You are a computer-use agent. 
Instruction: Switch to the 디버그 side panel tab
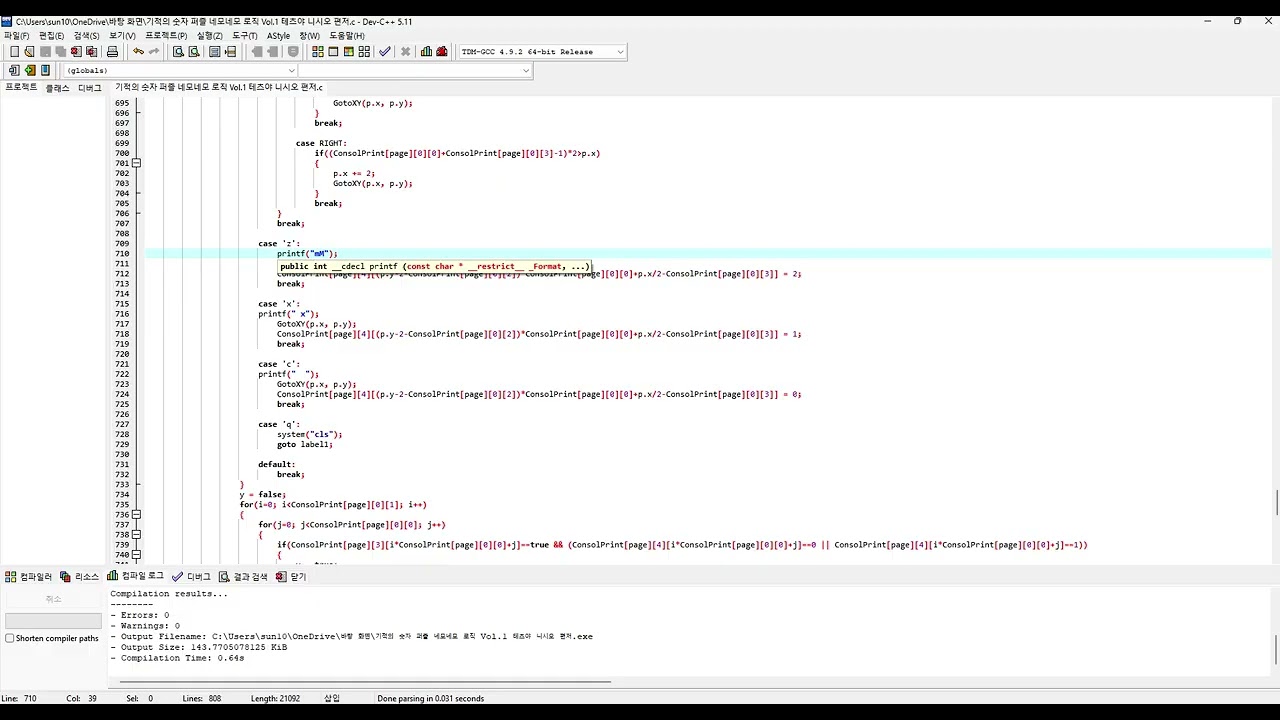[x=90, y=87]
